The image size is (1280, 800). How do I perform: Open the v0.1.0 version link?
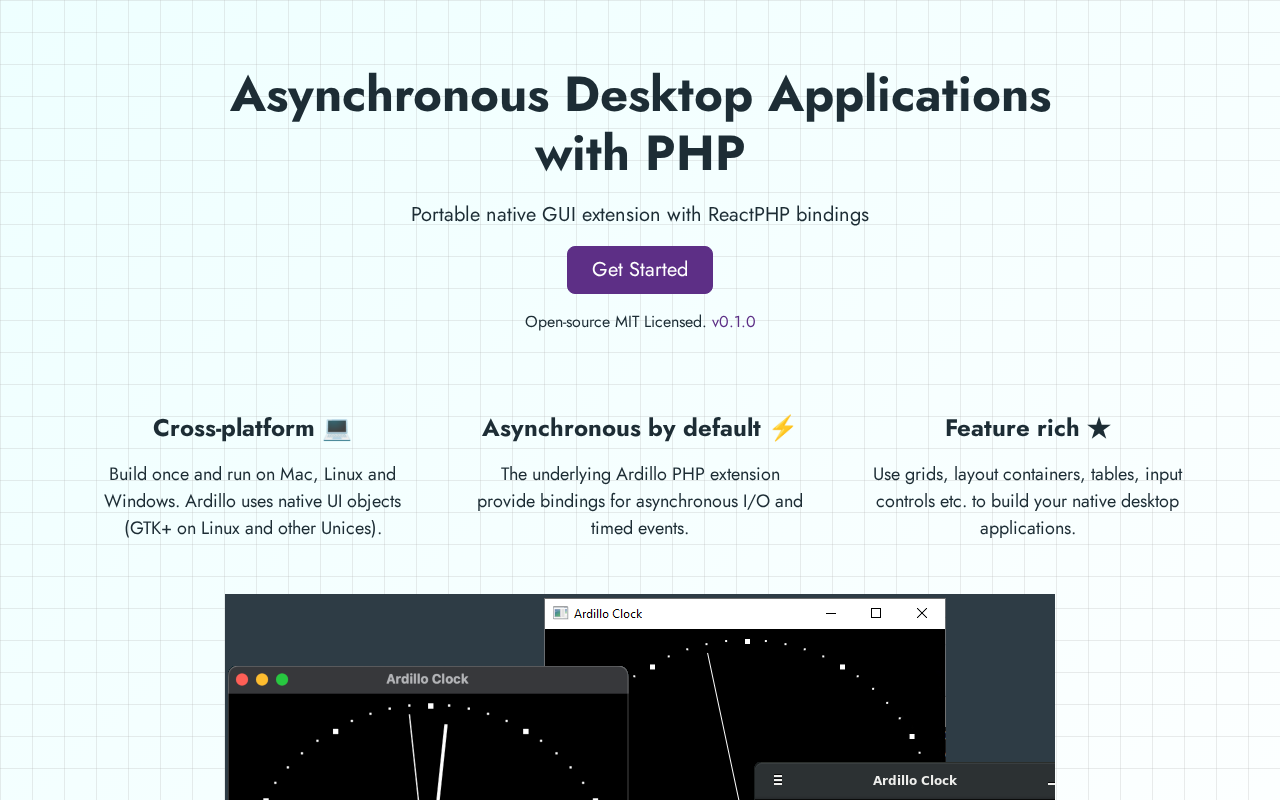click(733, 322)
